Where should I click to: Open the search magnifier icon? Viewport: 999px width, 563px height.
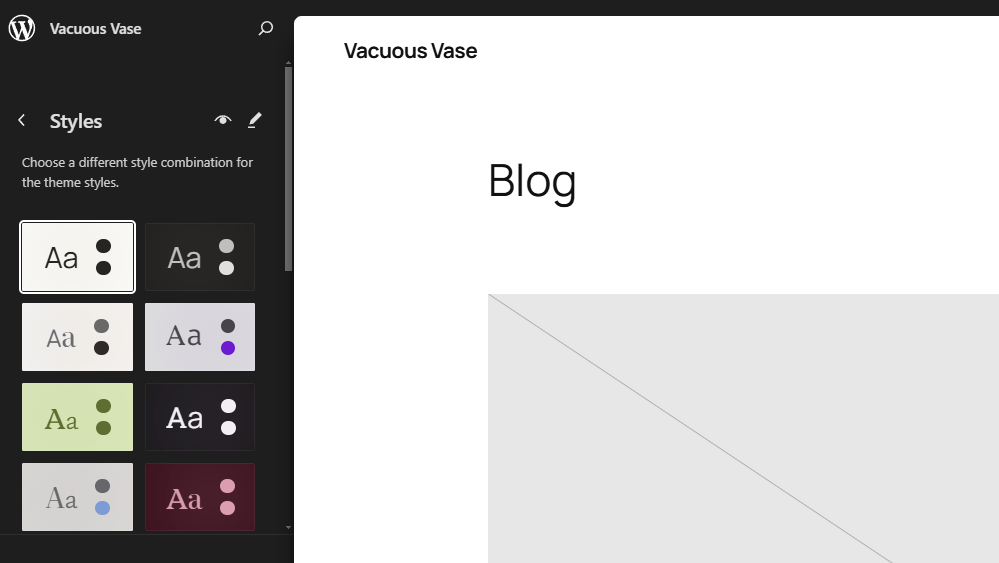(x=265, y=28)
